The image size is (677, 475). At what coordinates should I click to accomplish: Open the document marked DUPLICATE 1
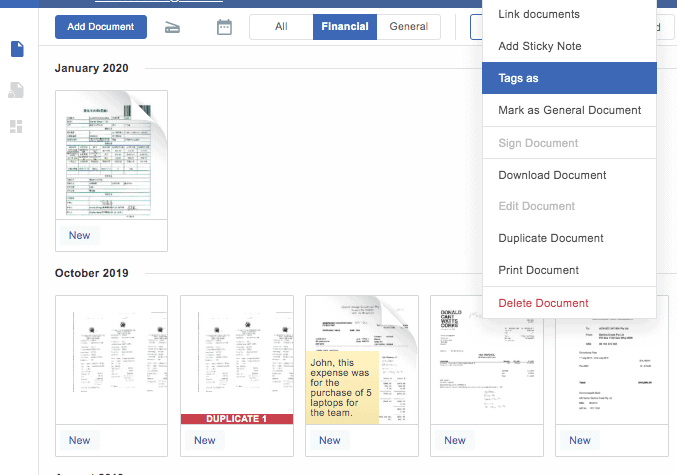(236, 360)
